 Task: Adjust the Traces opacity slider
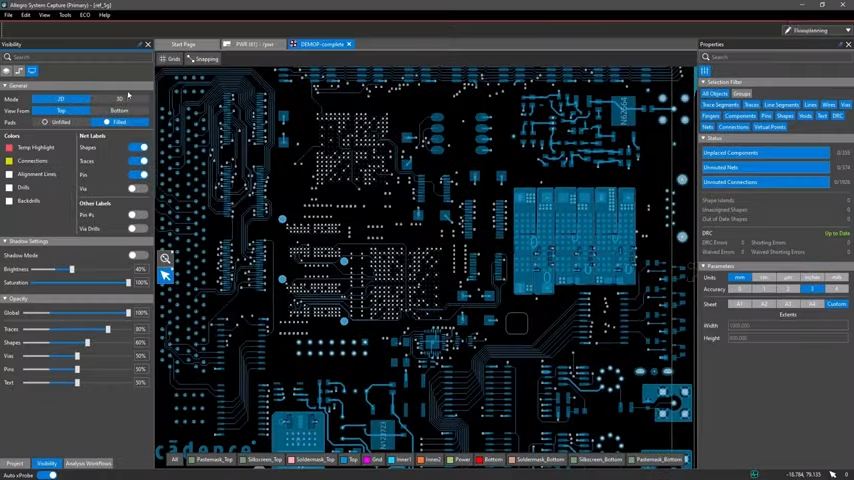(x=108, y=329)
